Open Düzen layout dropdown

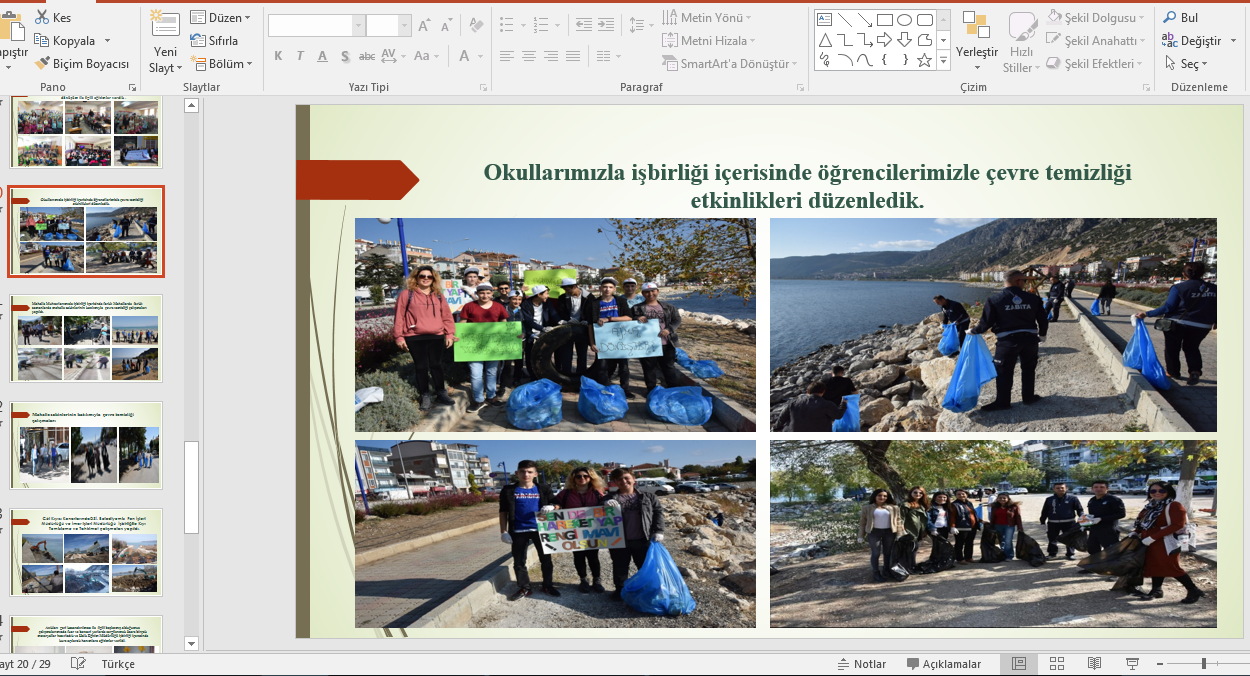click(x=221, y=17)
